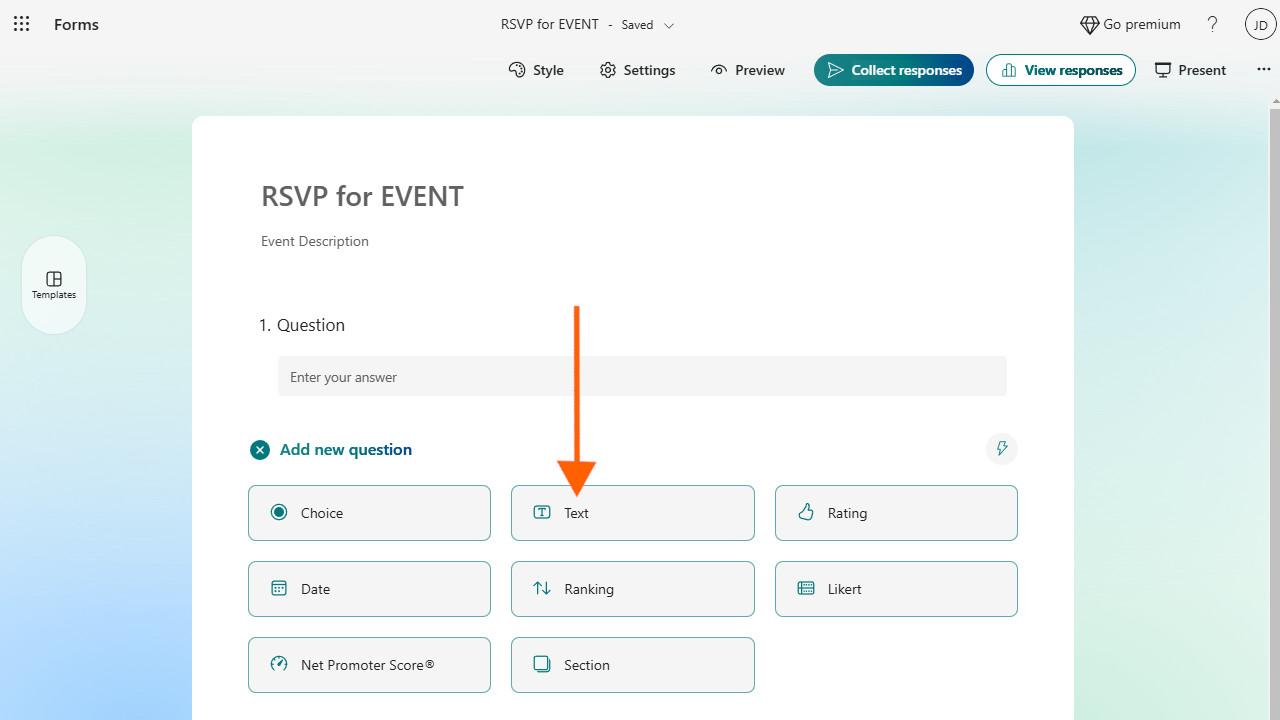Preview the form
The height and width of the screenshot is (720, 1280).
(747, 70)
